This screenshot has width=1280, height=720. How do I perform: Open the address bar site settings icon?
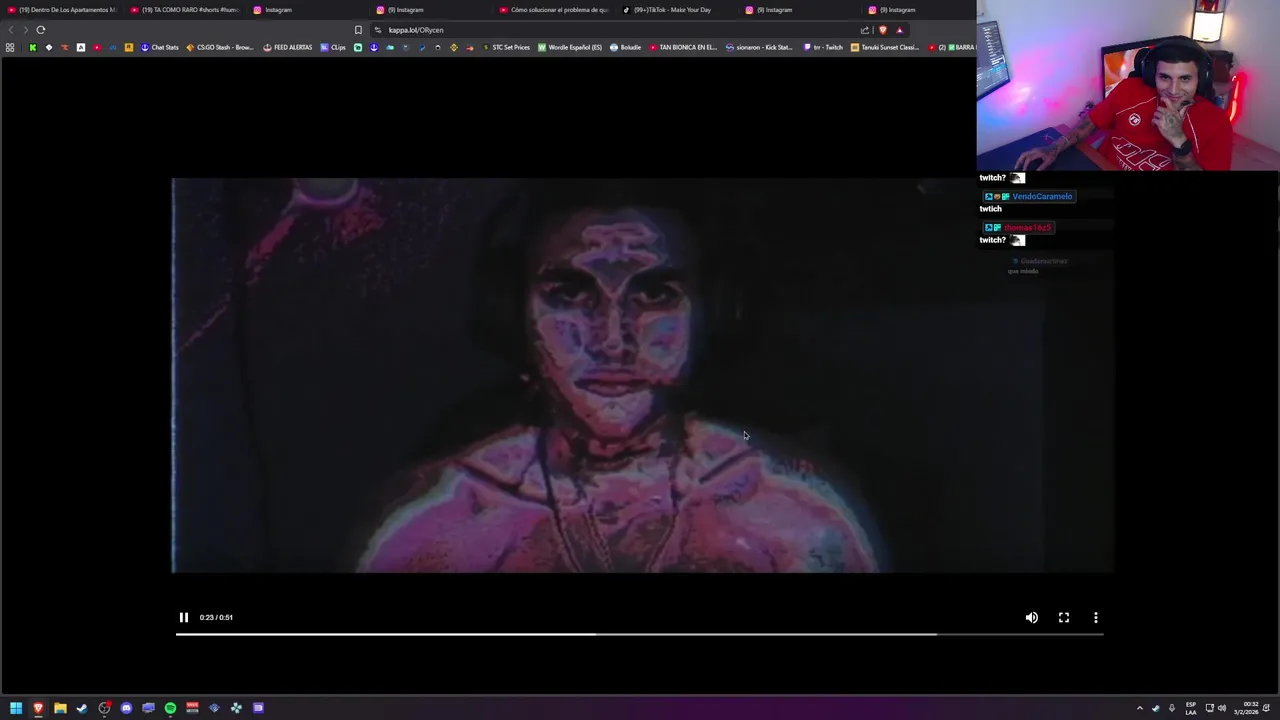click(378, 30)
